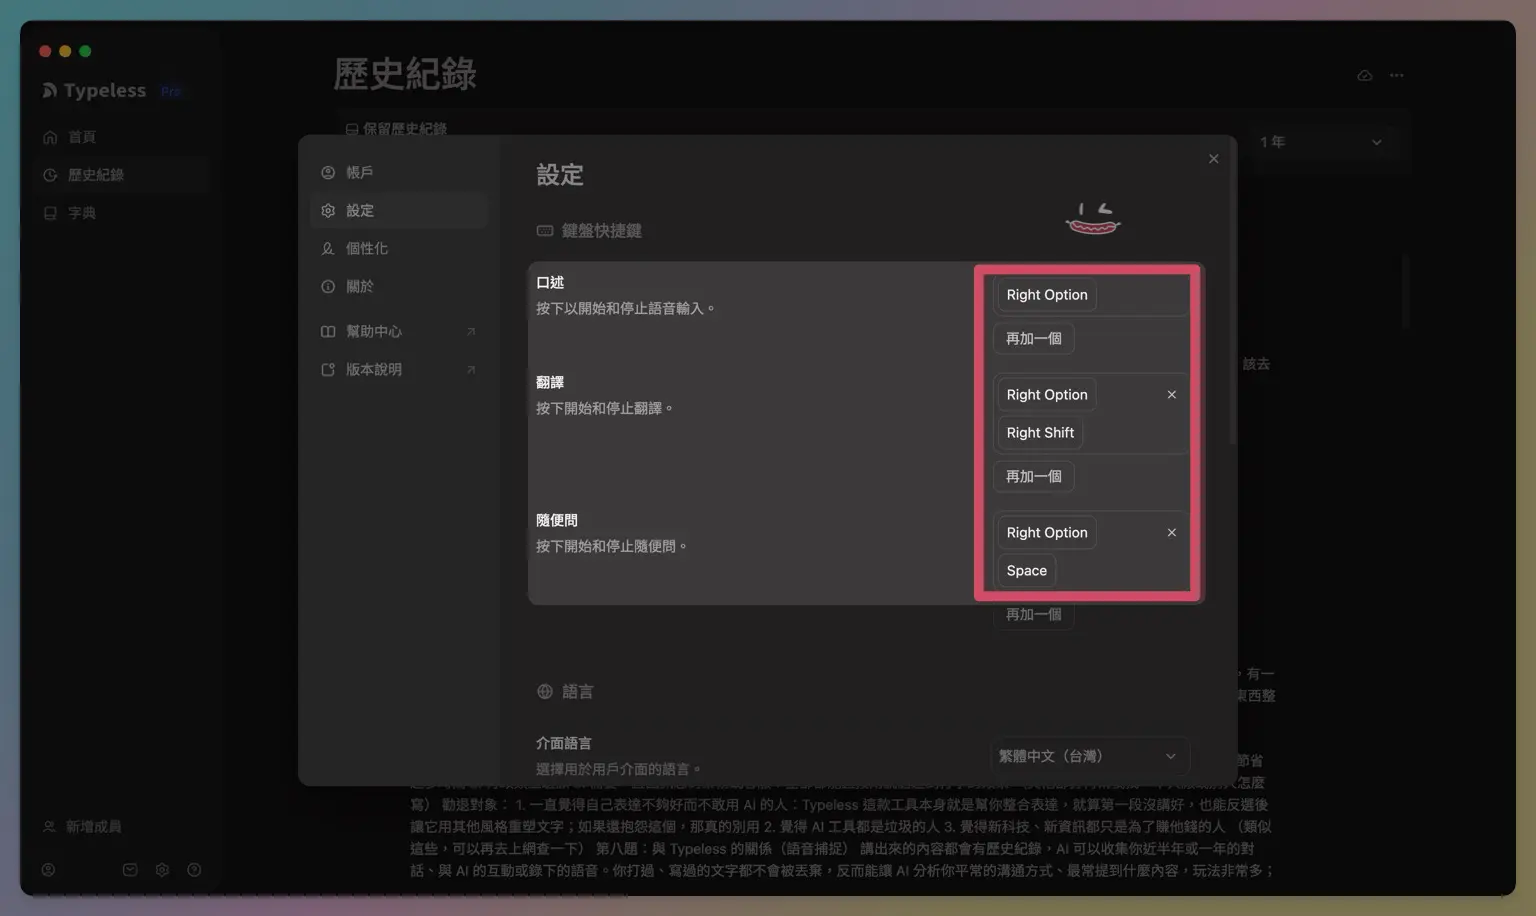This screenshot has height=916, width=1536.
Task: Add another shortcut for 口述
Action: pyautogui.click(x=1034, y=339)
